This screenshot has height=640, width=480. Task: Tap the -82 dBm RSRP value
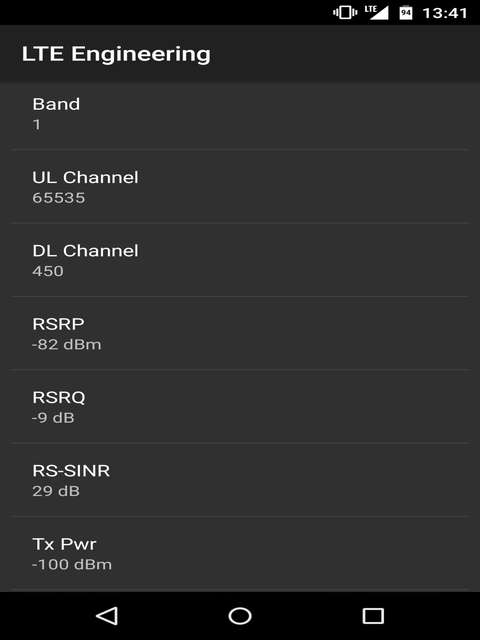point(67,344)
